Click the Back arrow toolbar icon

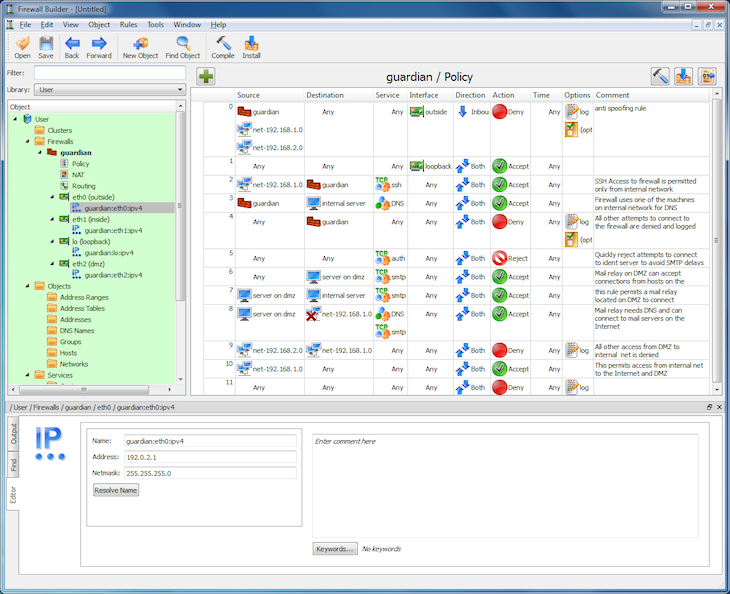tap(72, 46)
